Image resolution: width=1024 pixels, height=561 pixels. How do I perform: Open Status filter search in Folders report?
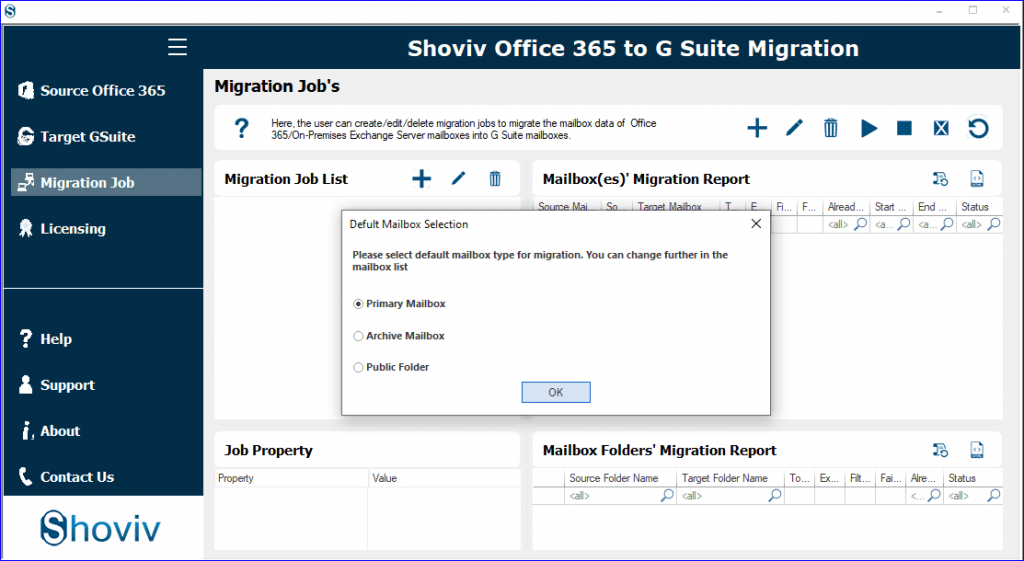click(993, 496)
